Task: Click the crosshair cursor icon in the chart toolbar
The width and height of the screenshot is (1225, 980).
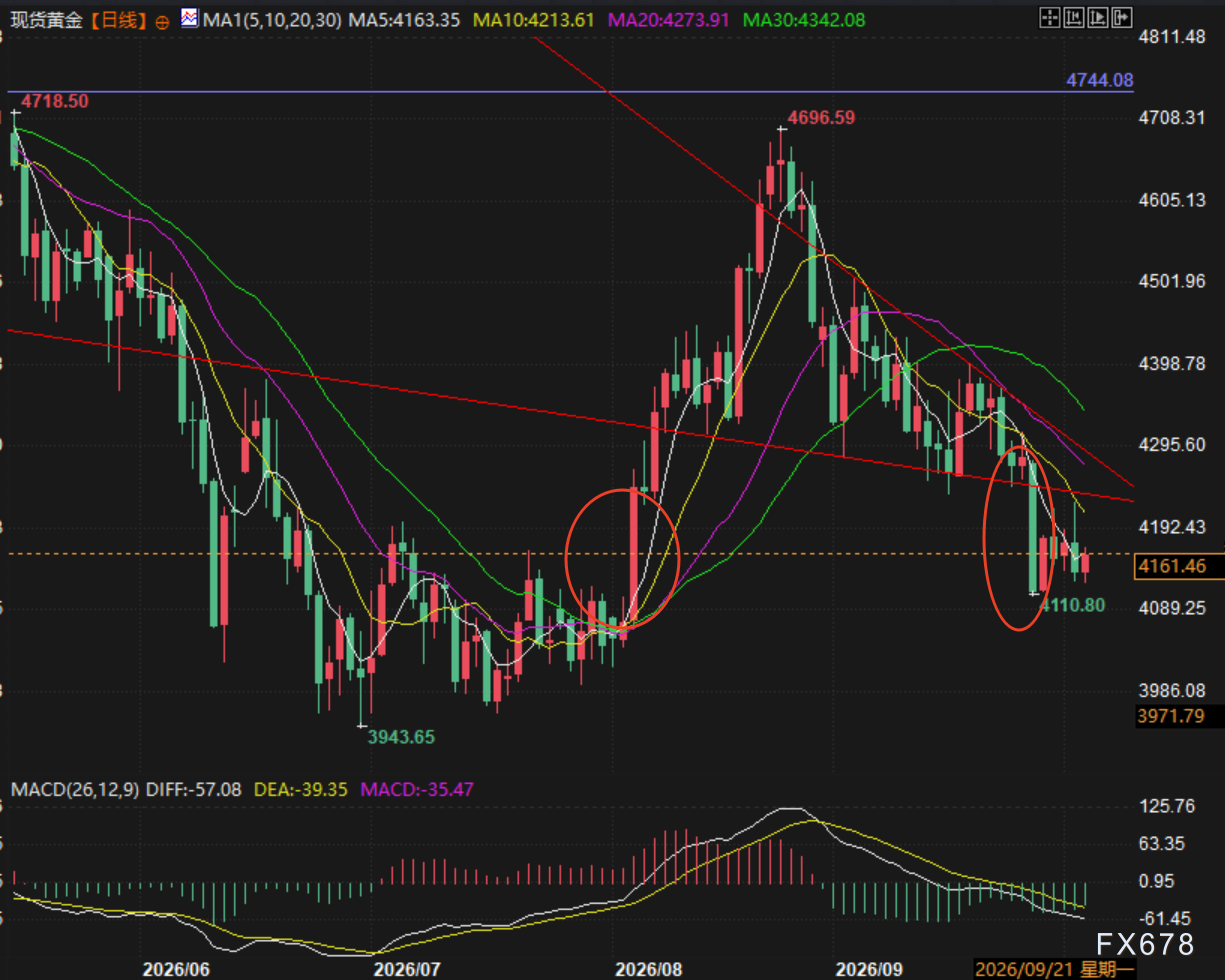Action: [1049, 17]
